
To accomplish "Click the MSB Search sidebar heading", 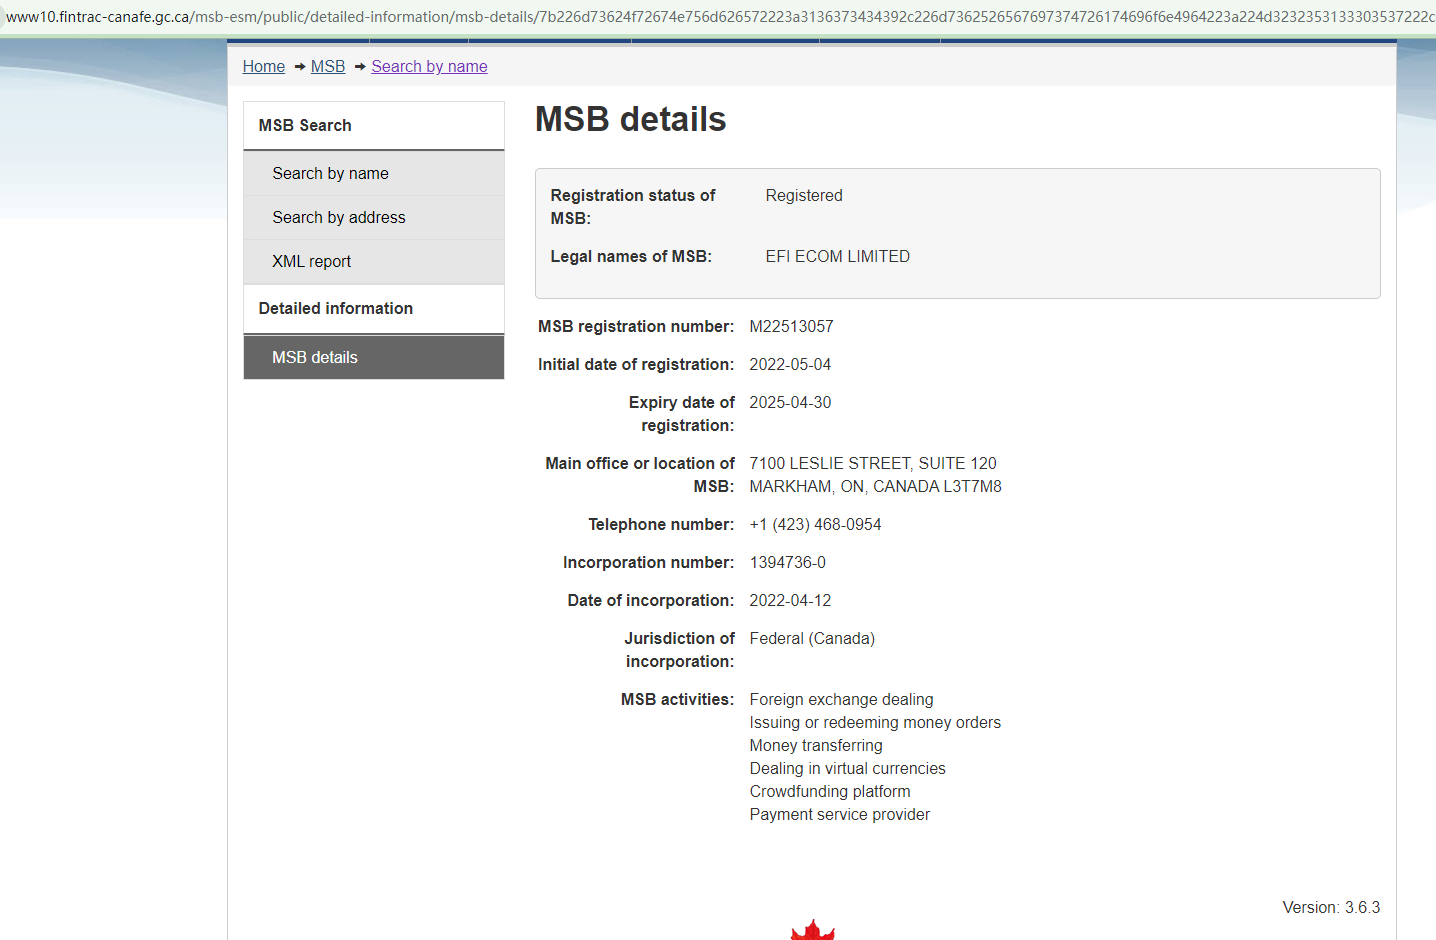I will [x=374, y=125].
